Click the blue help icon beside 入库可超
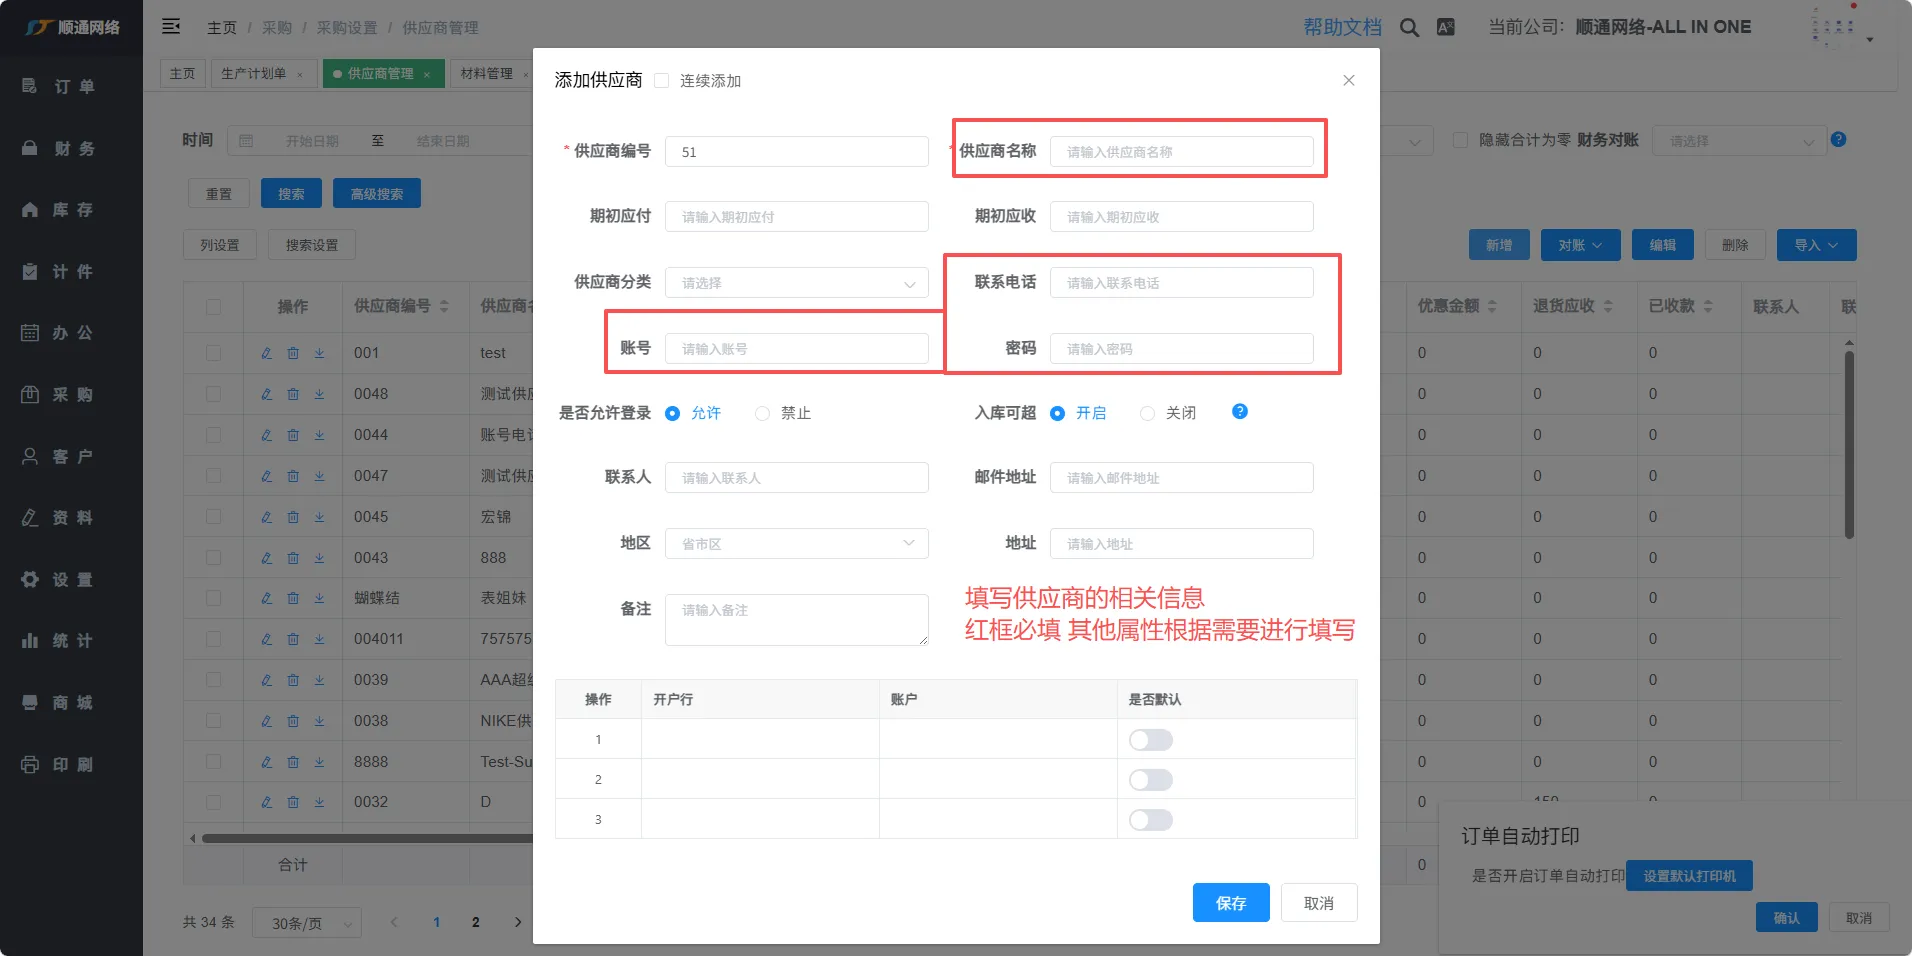The height and width of the screenshot is (956, 1912). click(x=1239, y=412)
